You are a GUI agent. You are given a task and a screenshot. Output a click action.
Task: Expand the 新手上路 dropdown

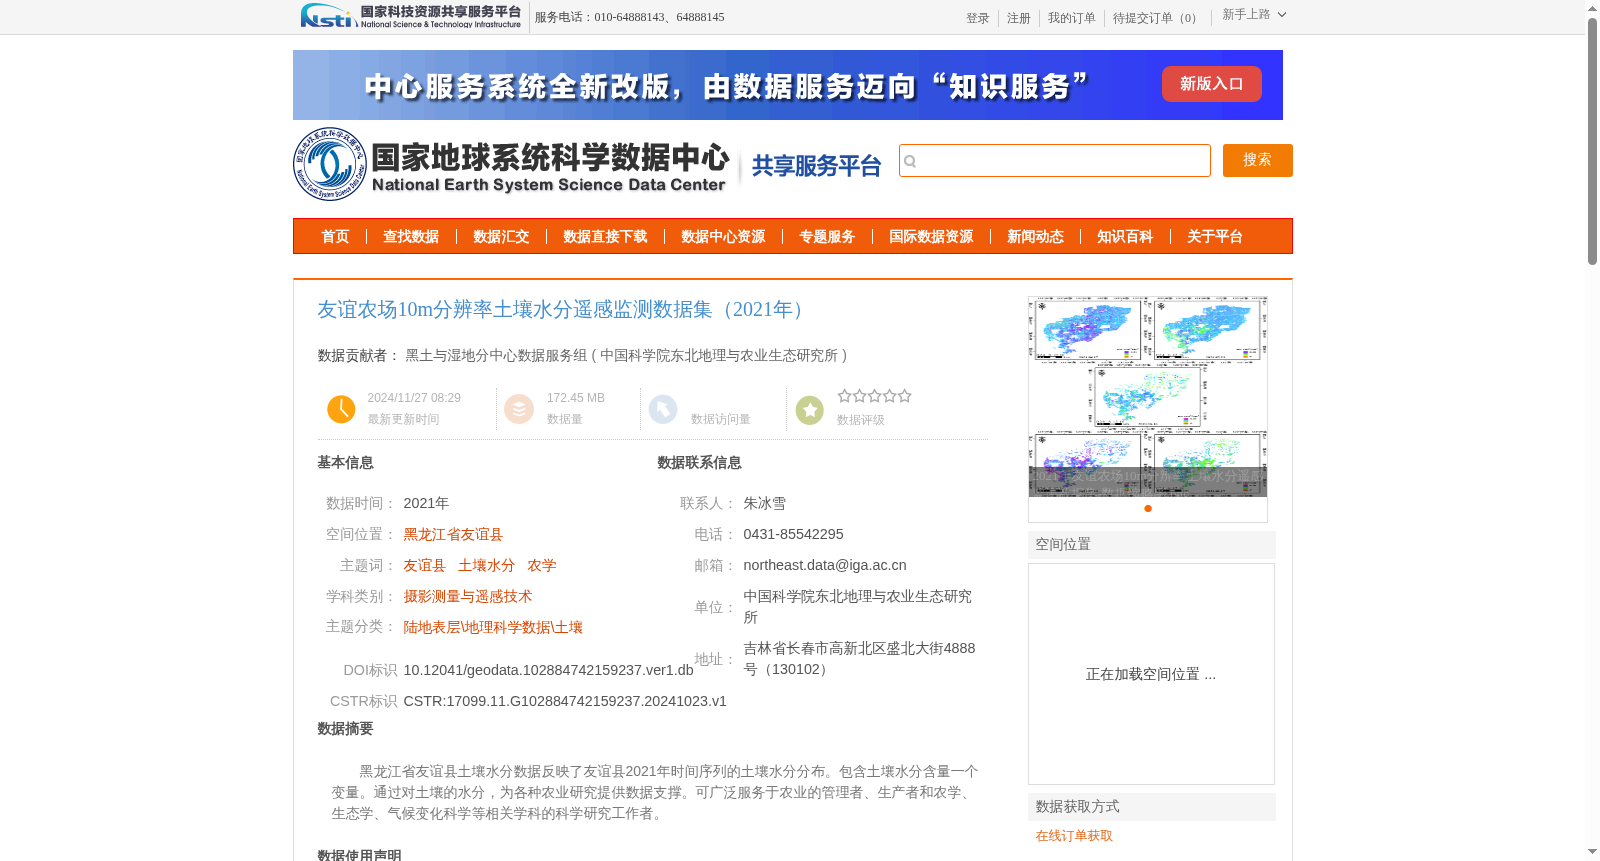[x=1254, y=15]
